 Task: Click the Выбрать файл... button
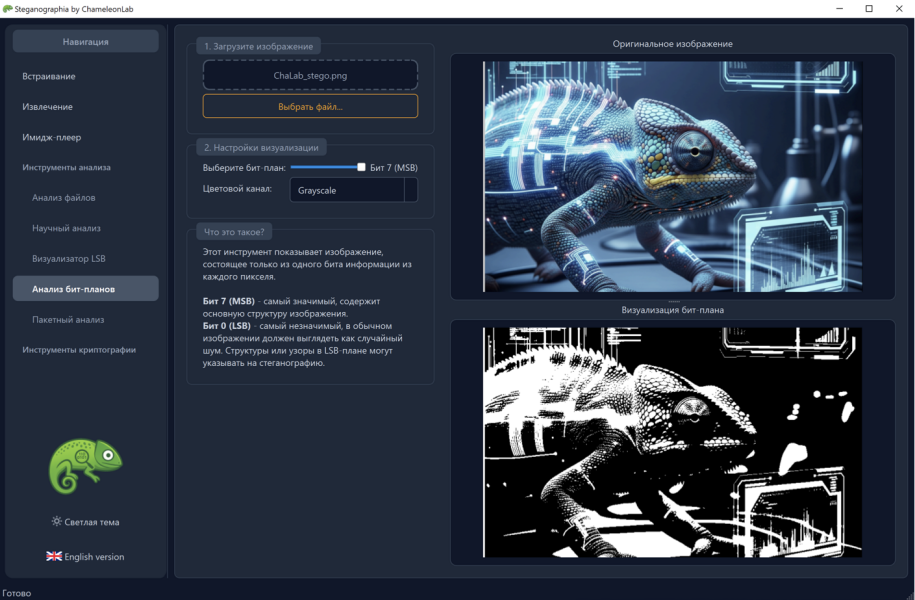[x=310, y=106]
